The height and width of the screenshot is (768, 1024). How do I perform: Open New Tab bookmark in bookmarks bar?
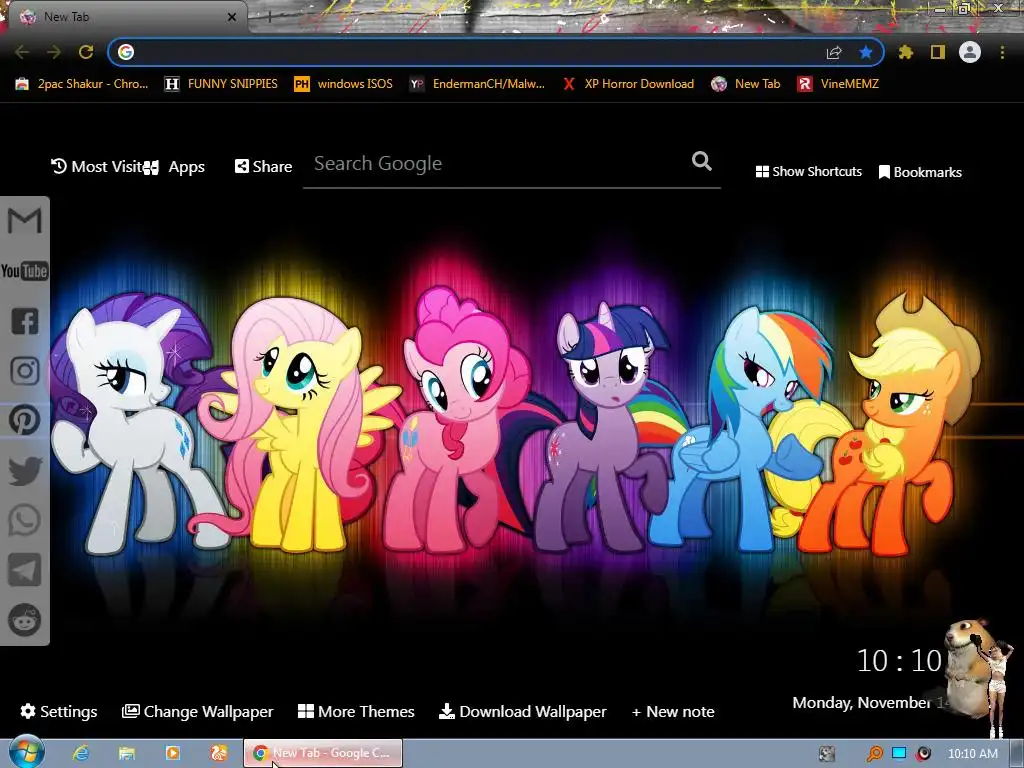click(x=746, y=84)
